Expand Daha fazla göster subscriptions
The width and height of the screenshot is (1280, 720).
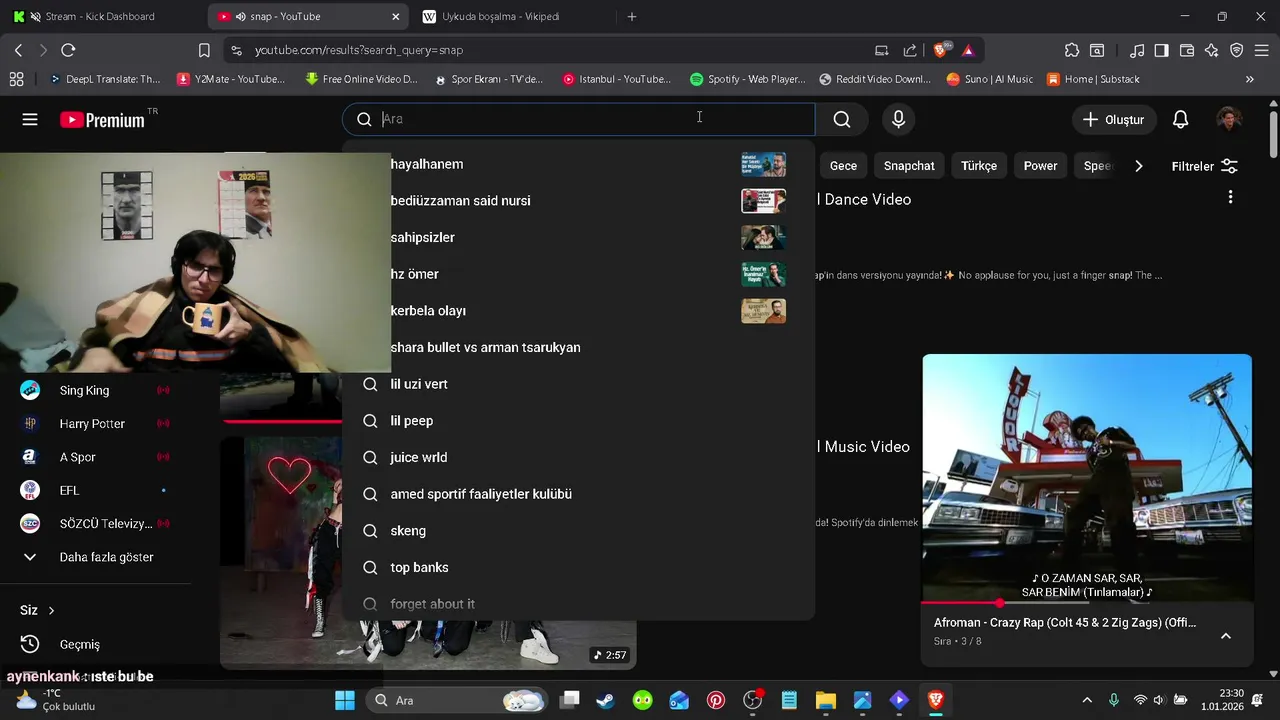pos(106,557)
